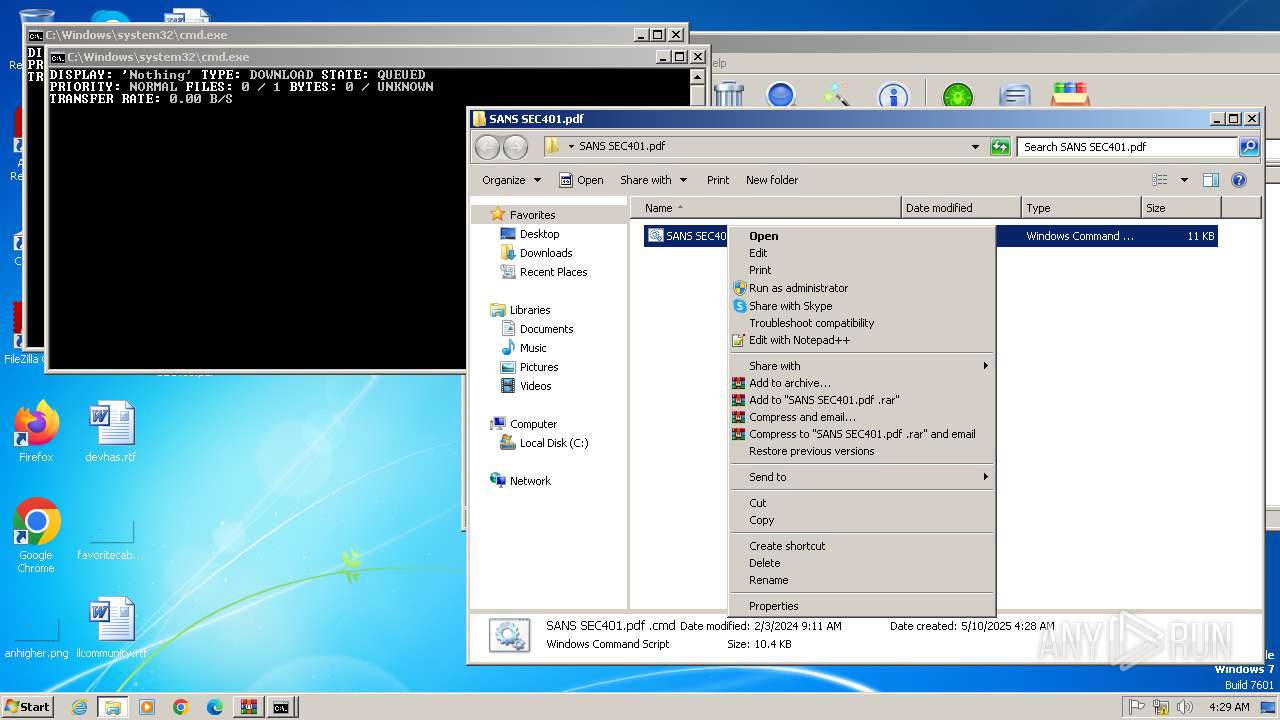
Task: Open Properties from the context menu
Action: 862,606
